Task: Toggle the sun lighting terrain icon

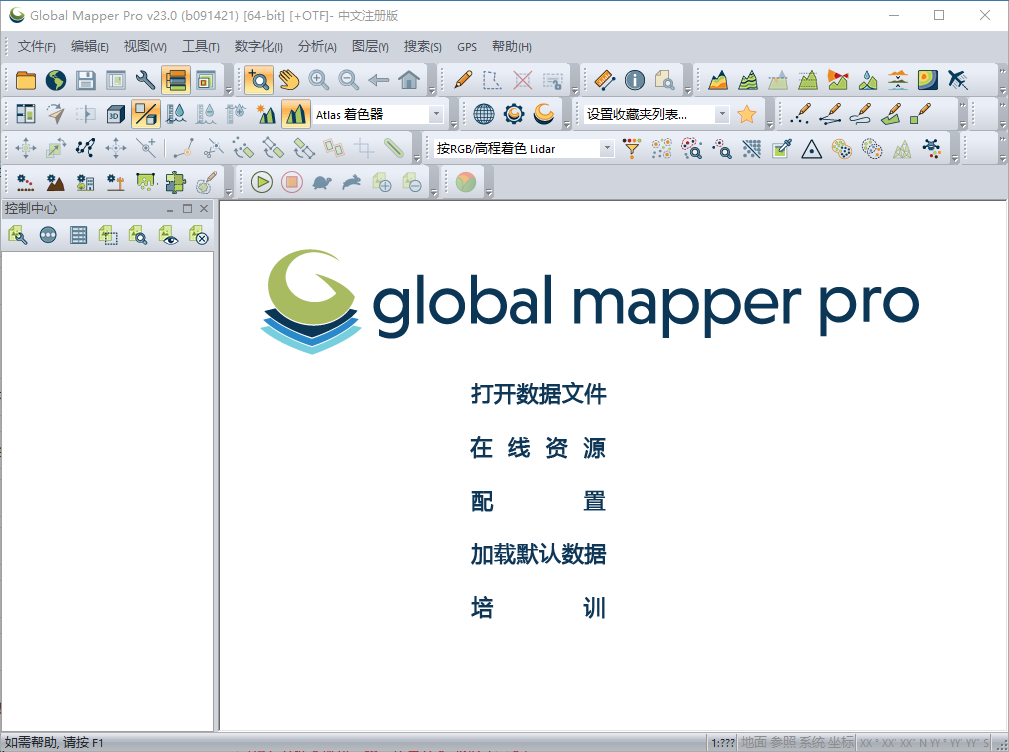Action: (x=265, y=115)
